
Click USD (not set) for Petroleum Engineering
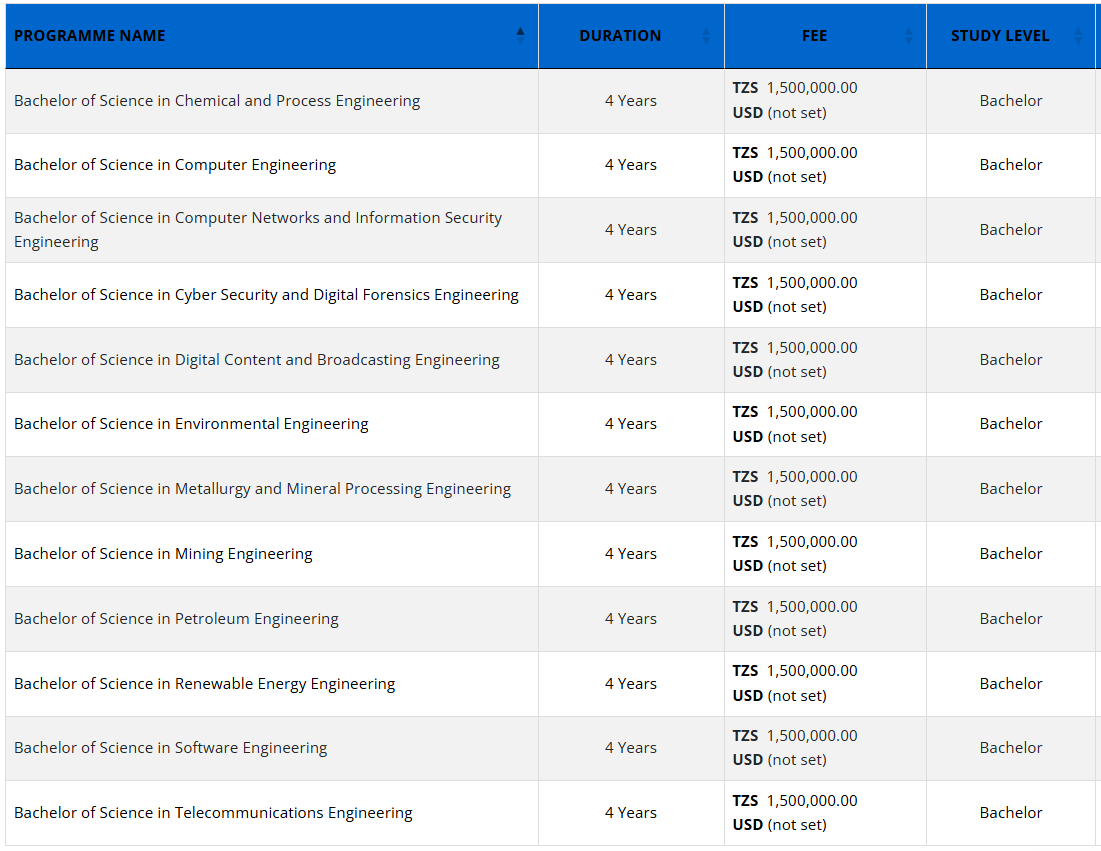coord(779,631)
